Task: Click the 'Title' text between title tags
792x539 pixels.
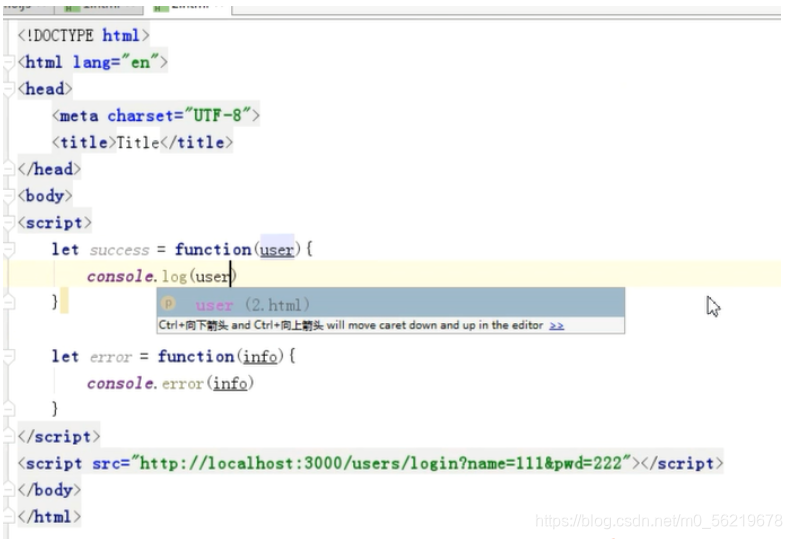Action: click(x=137, y=142)
